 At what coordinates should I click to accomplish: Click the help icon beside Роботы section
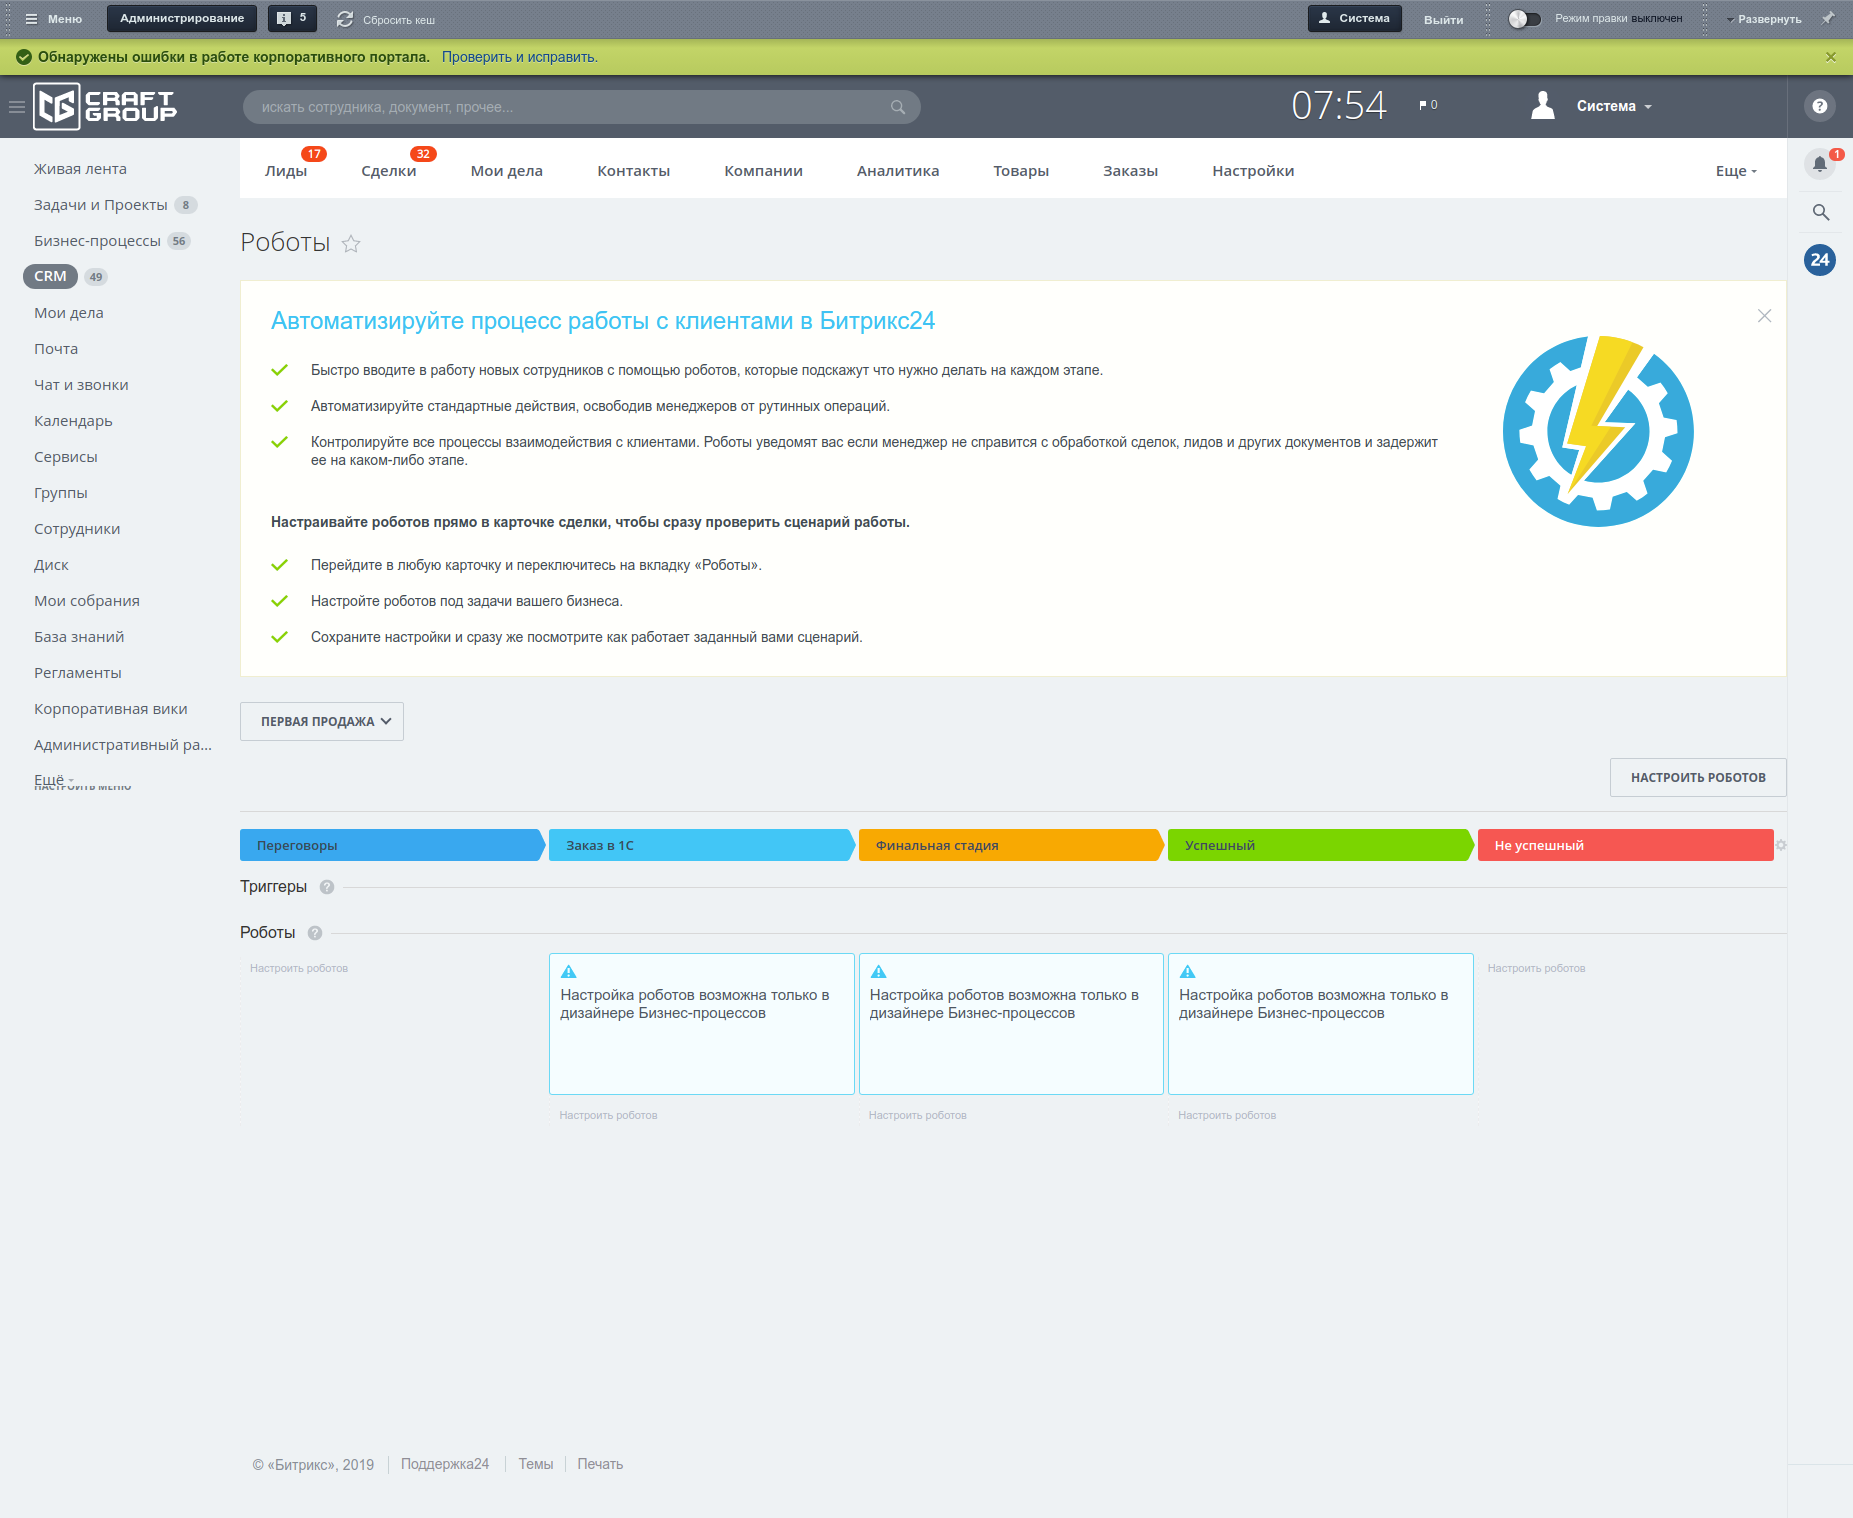pos(315,933)
